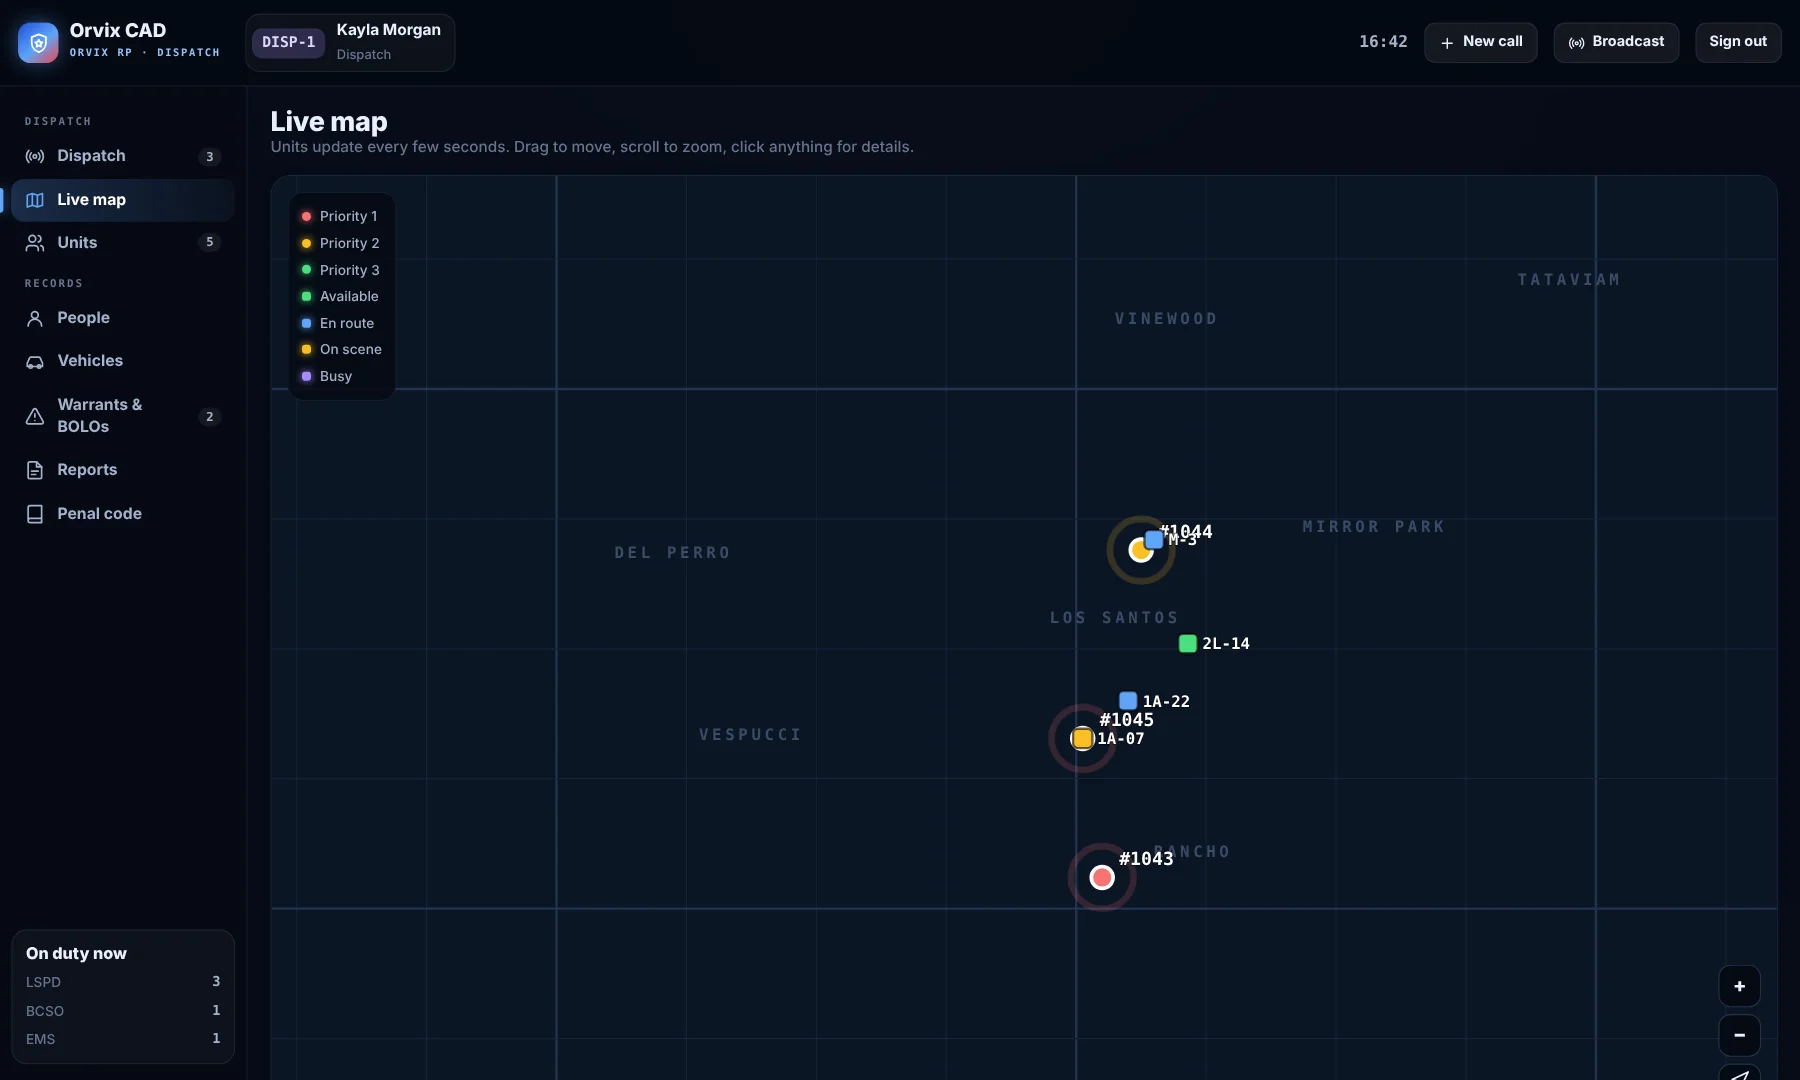This screenshot has height=1080, width=1800.
Task: Click unit 1A-07 yellow marker
Action: click(x=1083, y=739)
